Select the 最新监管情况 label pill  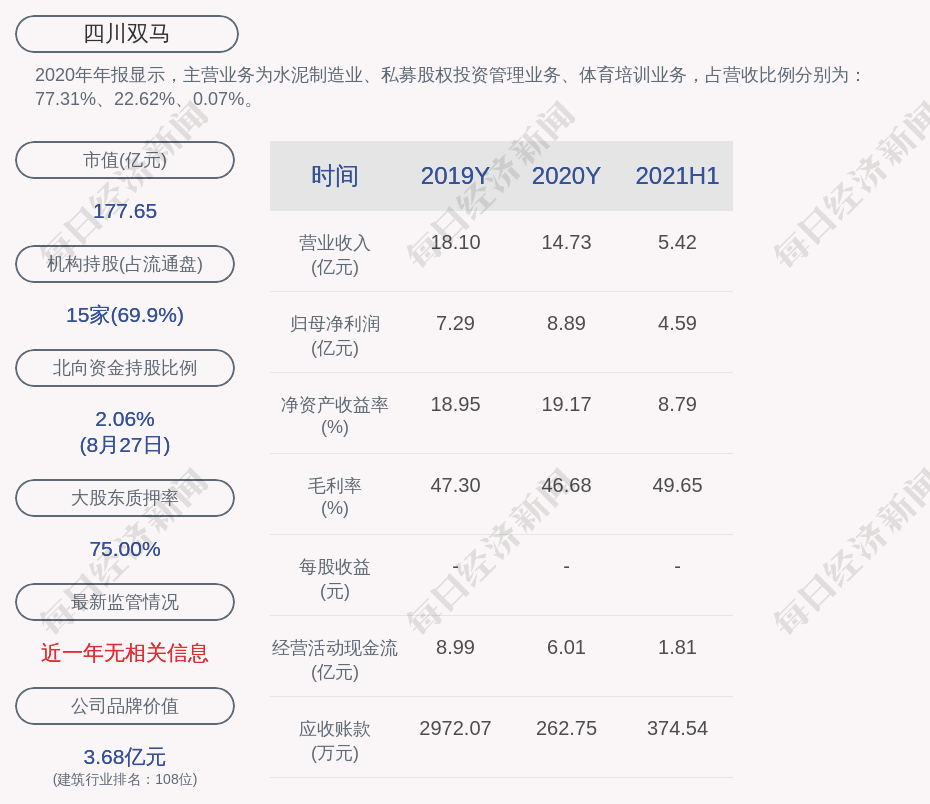(x=125, y=602)
